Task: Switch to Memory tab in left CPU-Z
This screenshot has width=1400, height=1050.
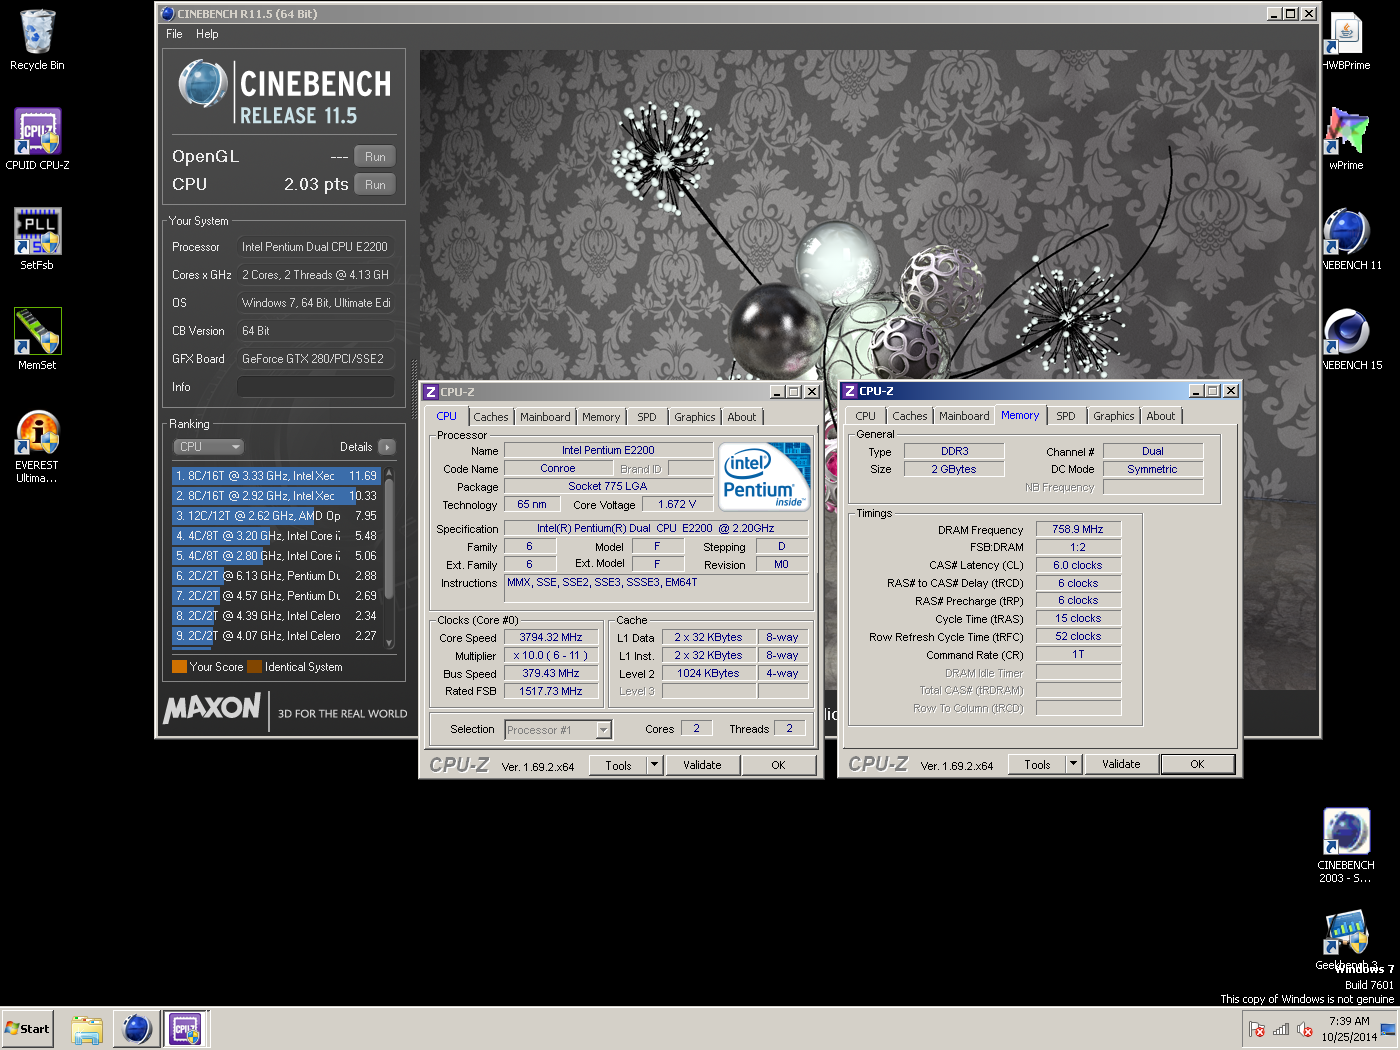Action: (x=601, y=417)
